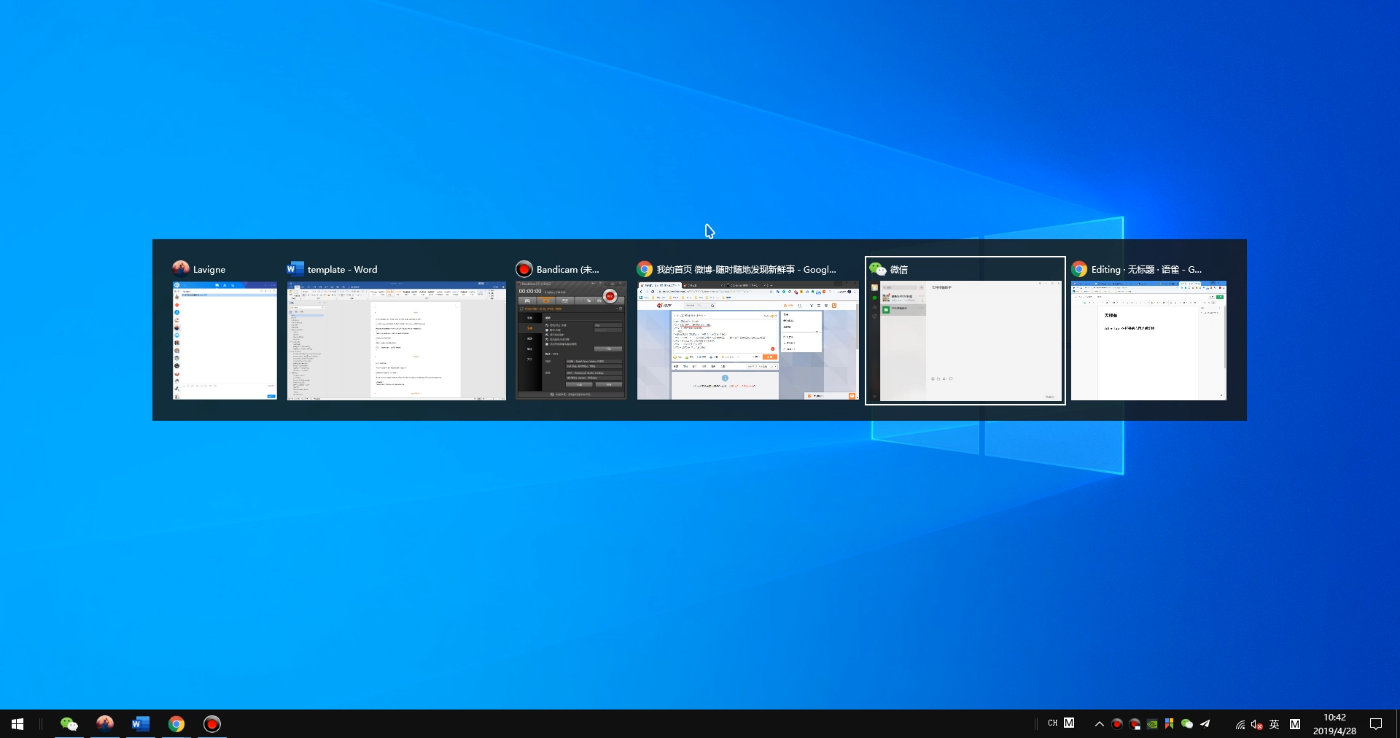Open Word from the taskbar
Viewport: 1400px width, 738px height.
[x=140, y=723]
